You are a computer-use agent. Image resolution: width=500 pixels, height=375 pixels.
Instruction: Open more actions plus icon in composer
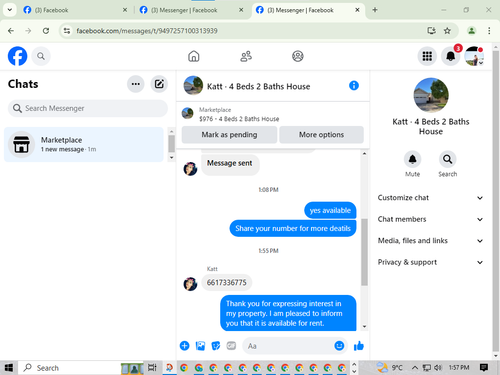[184, 346]
